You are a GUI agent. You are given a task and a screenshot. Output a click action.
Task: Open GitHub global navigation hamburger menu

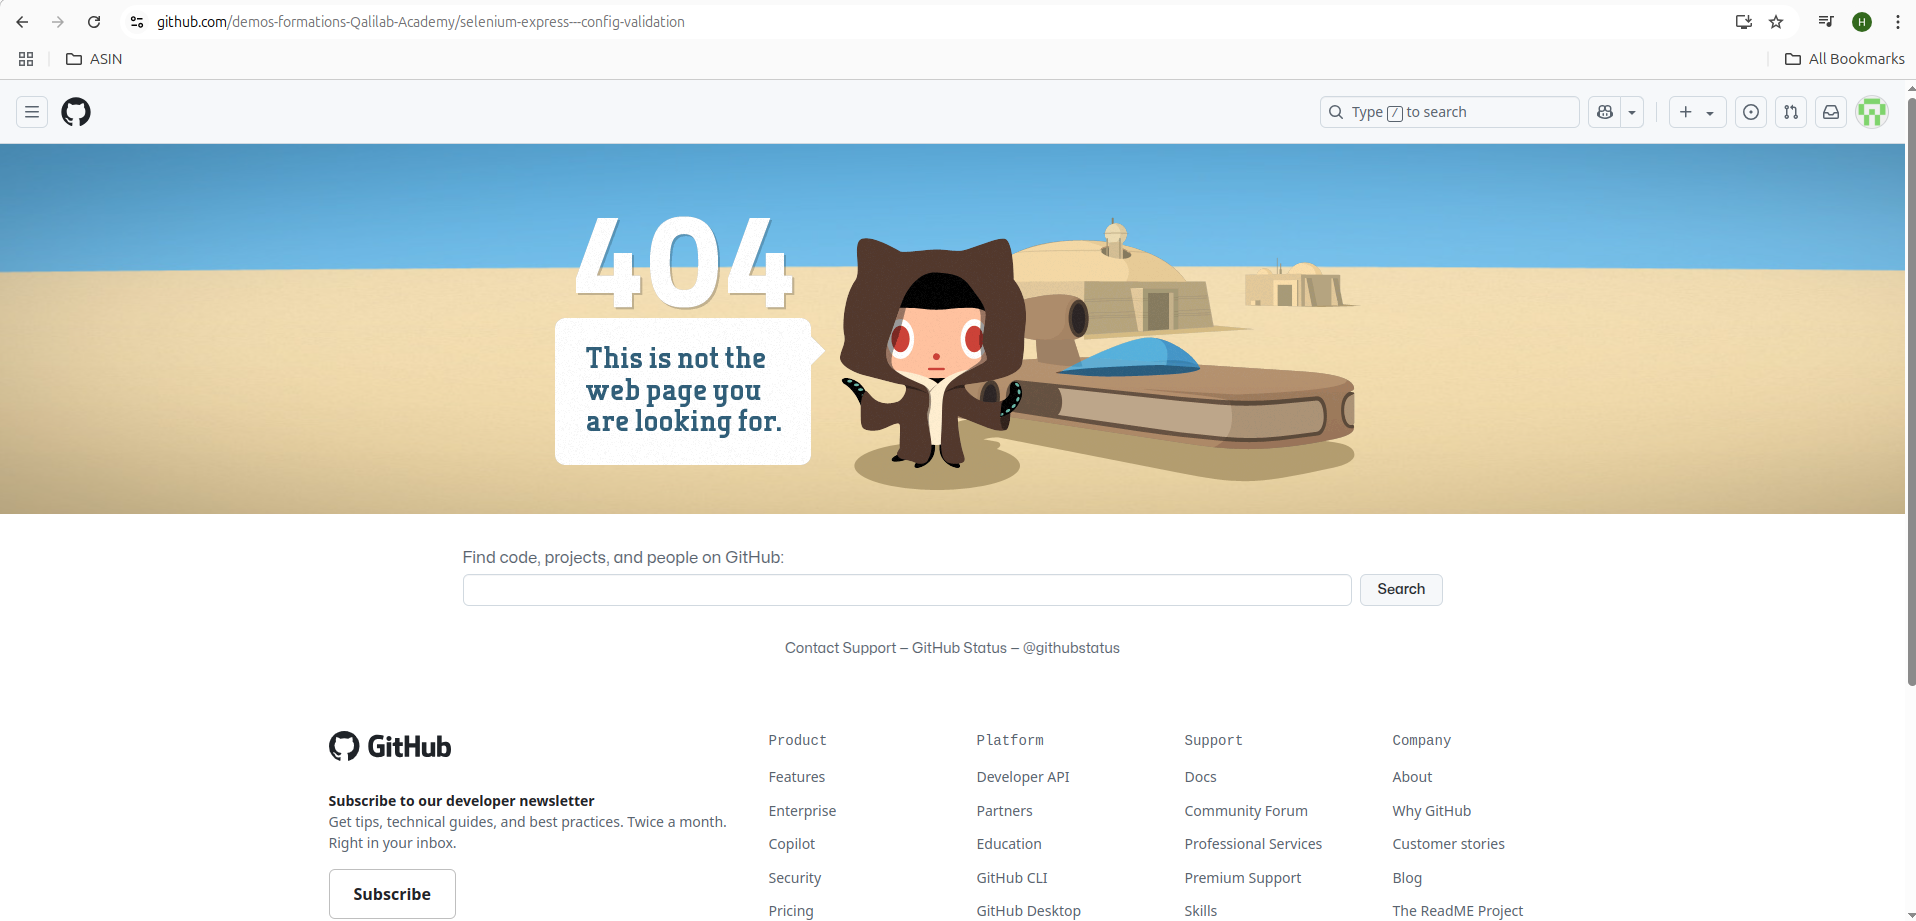[x=32, y=112]
